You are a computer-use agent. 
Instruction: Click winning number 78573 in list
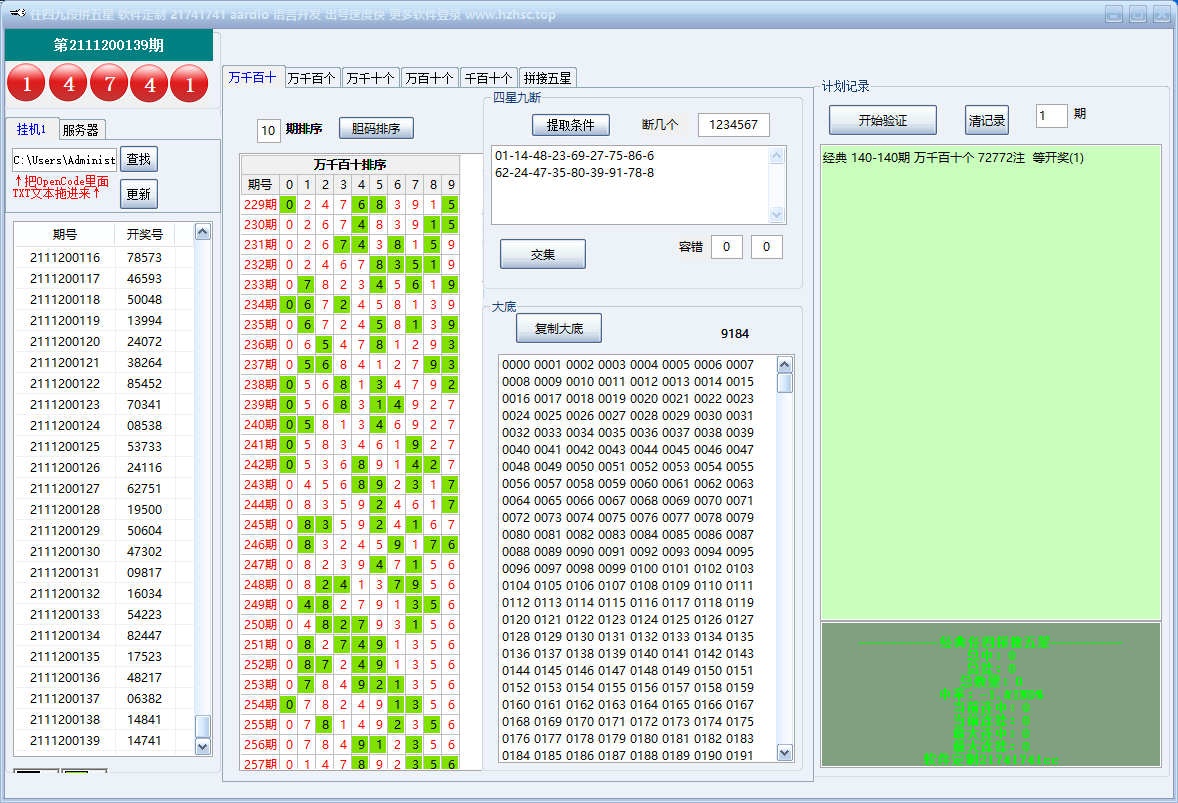144,258
